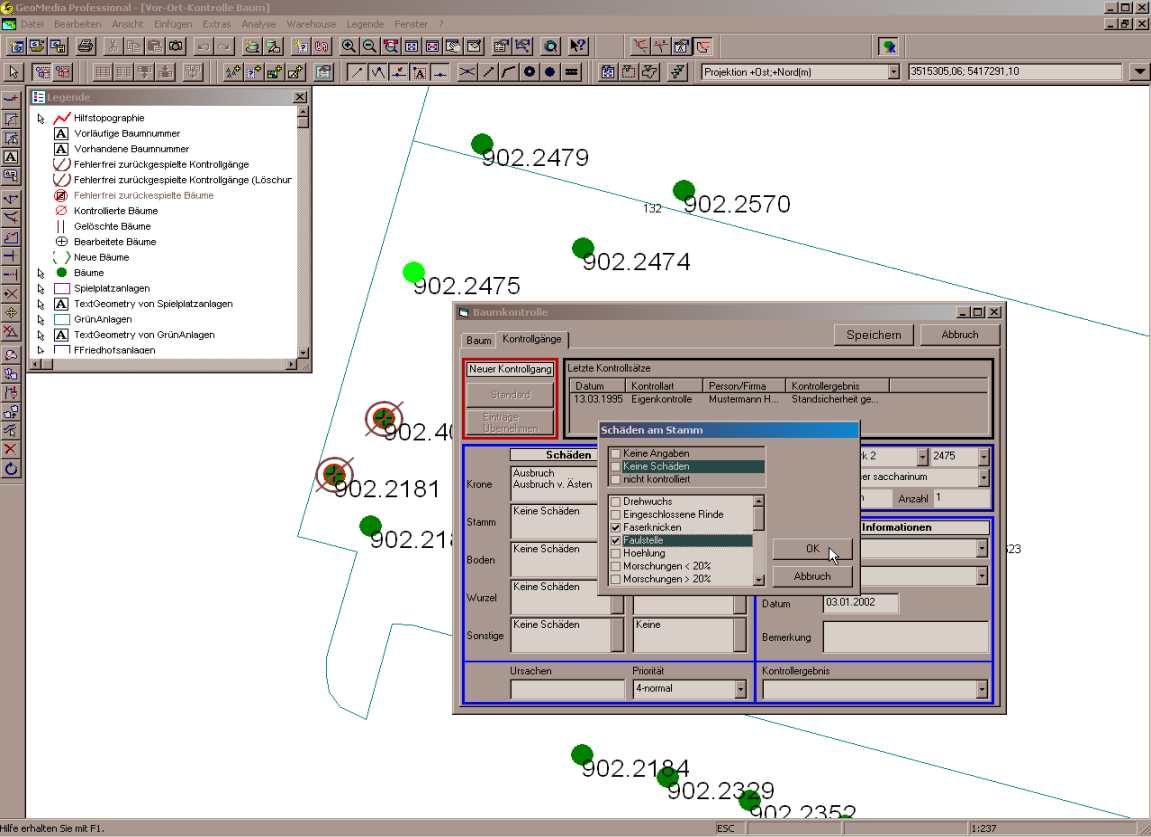Expand the Projektion coordinate dropdown
This screenshot has height=837, width=1151.
tap(893, 72)
